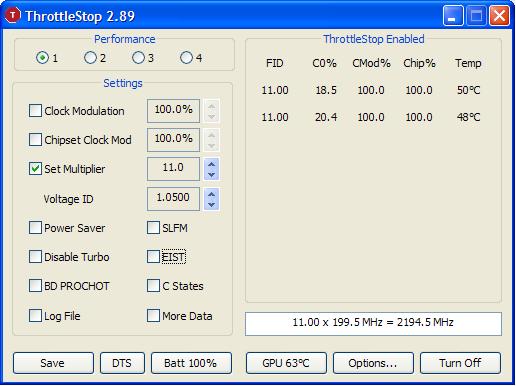Choose performance profile 3 radio button
Image resolution: width=516 pixels, height=386 pixels.
tap(138, 58)
